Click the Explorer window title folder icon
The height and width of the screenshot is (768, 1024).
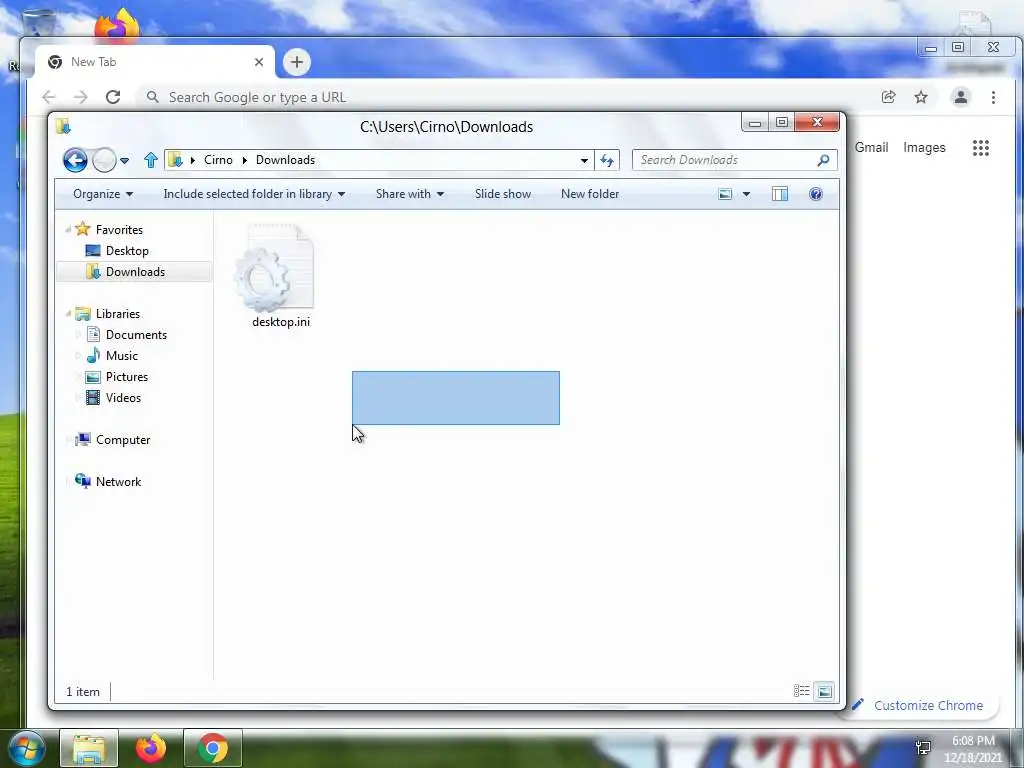(63, 126)
